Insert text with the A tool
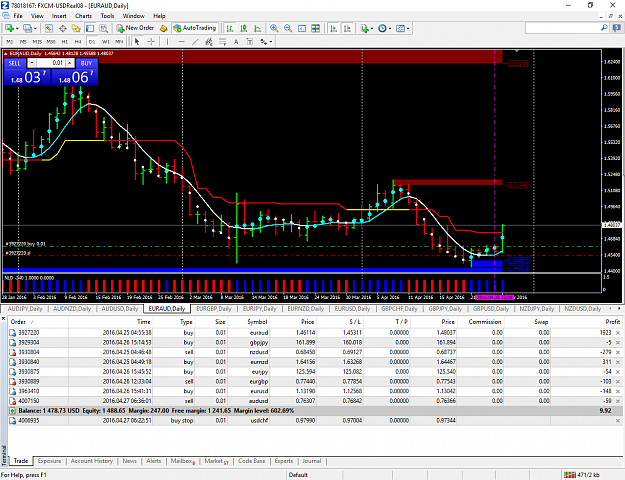This screenshot has width=625, height=480. click(236, 41)
